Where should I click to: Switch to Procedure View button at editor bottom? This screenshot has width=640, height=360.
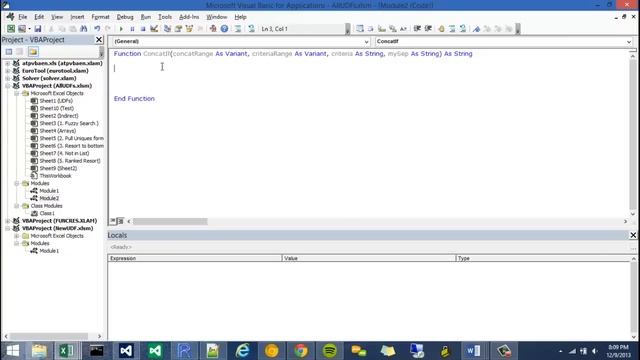(x=113, y=221)
